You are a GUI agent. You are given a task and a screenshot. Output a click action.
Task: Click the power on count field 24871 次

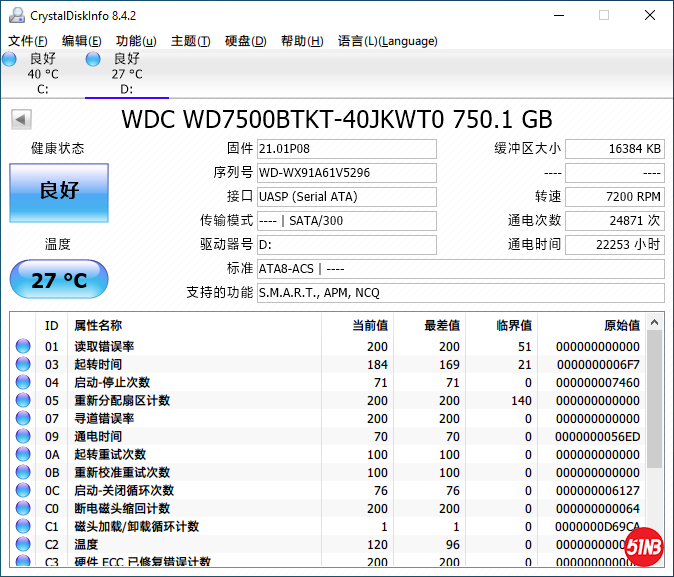tap(615, 221)
